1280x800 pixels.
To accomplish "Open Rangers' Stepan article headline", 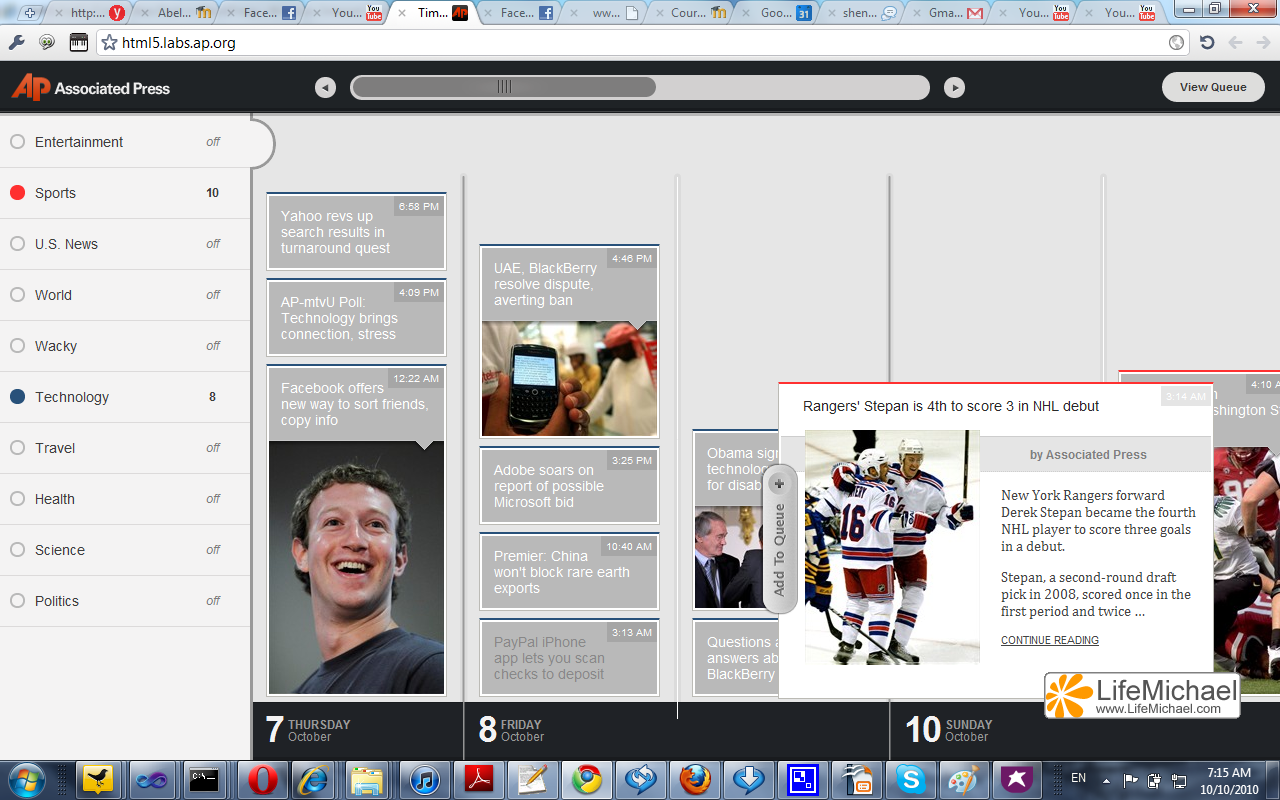I will point(951,406).
